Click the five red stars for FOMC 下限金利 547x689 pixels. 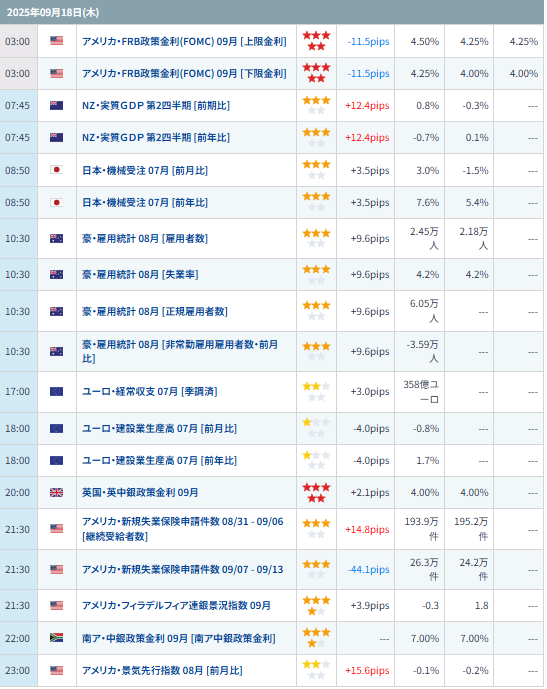[316, 73]
